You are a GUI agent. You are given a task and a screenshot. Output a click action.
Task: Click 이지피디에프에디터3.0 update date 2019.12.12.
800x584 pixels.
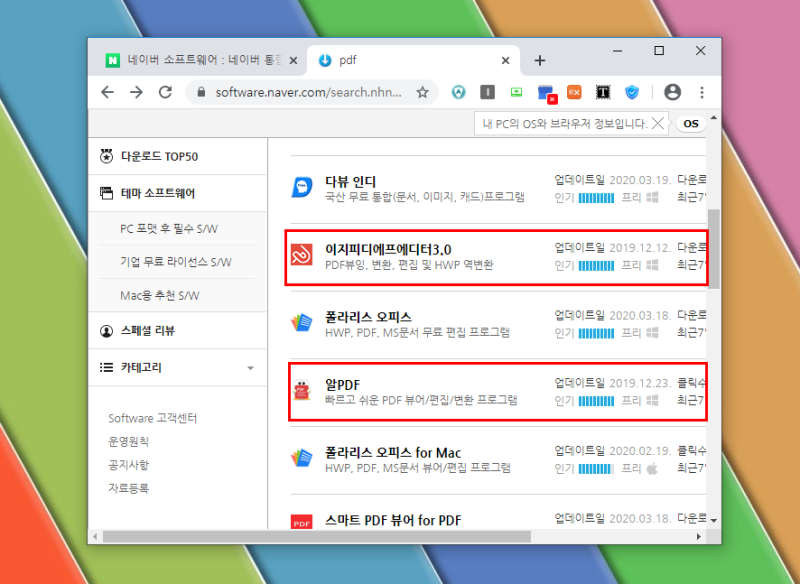pyautogui.click(x=640, y=248)
